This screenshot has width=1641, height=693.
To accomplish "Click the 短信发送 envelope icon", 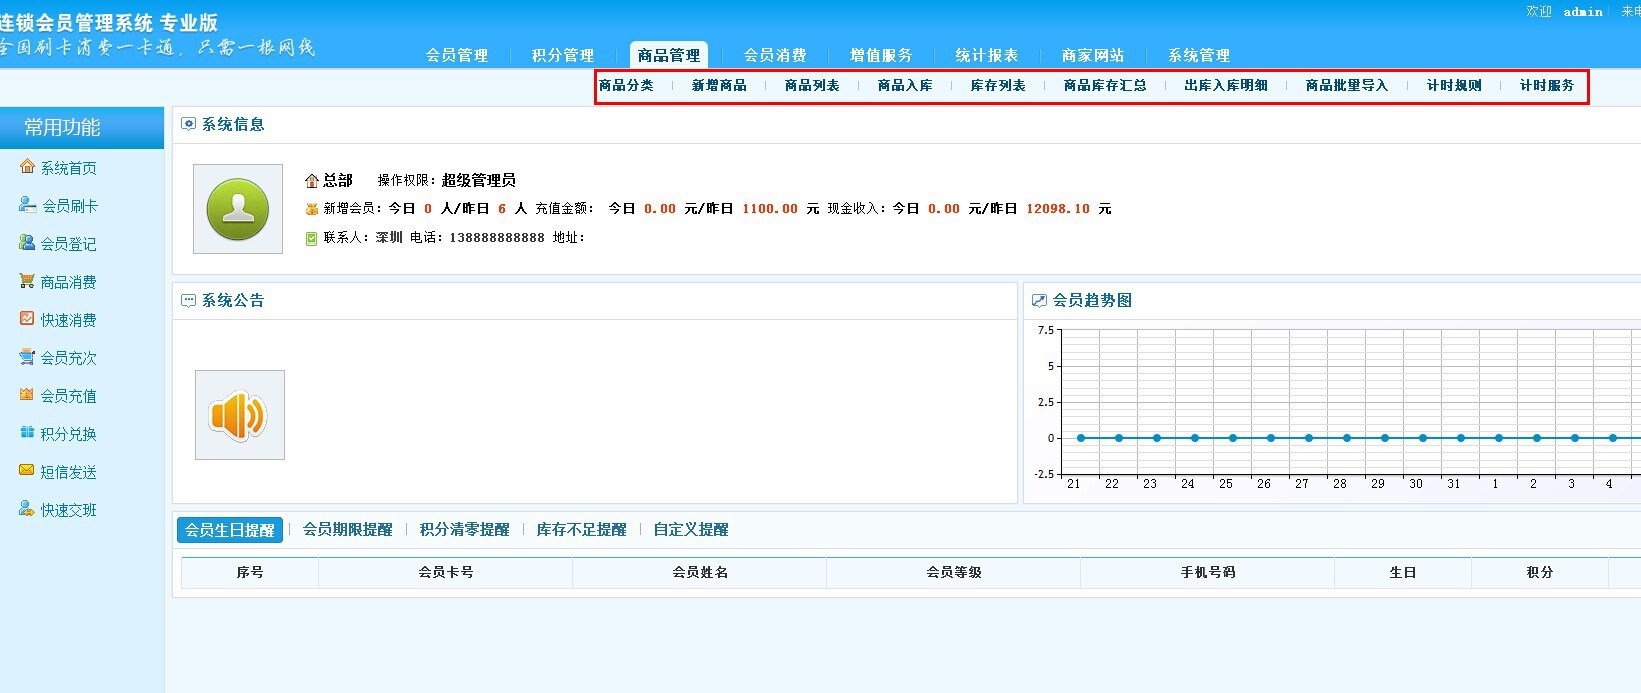I will point(27,471).
